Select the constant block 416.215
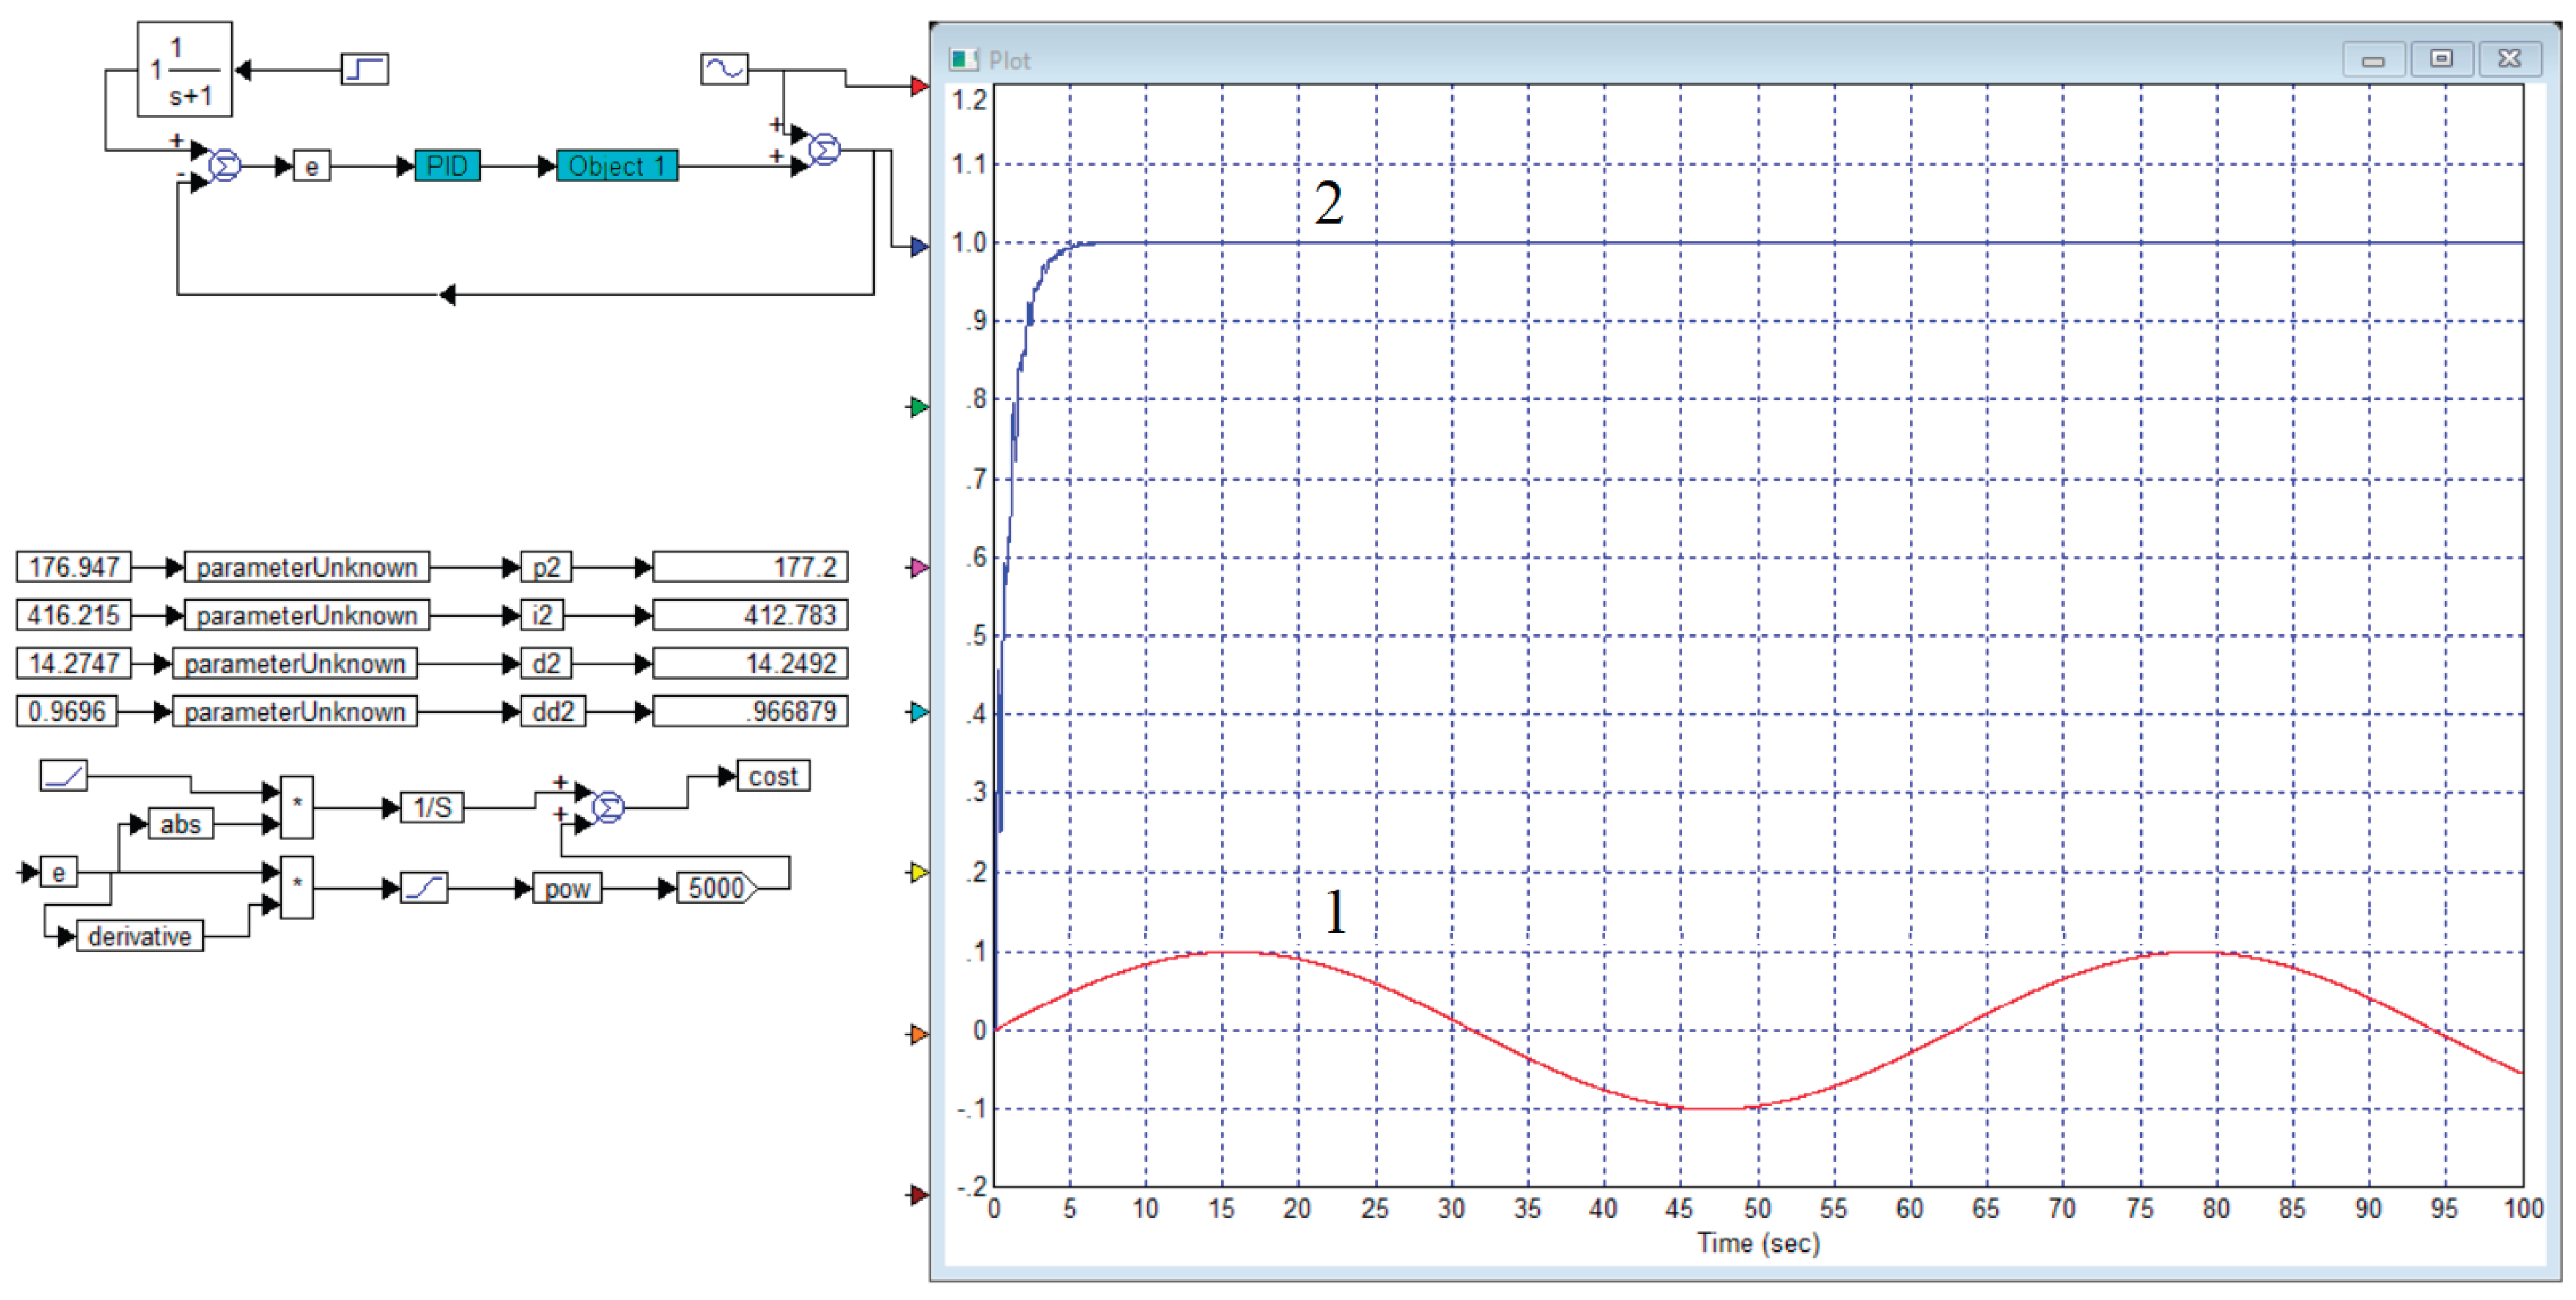 (73, 615)
